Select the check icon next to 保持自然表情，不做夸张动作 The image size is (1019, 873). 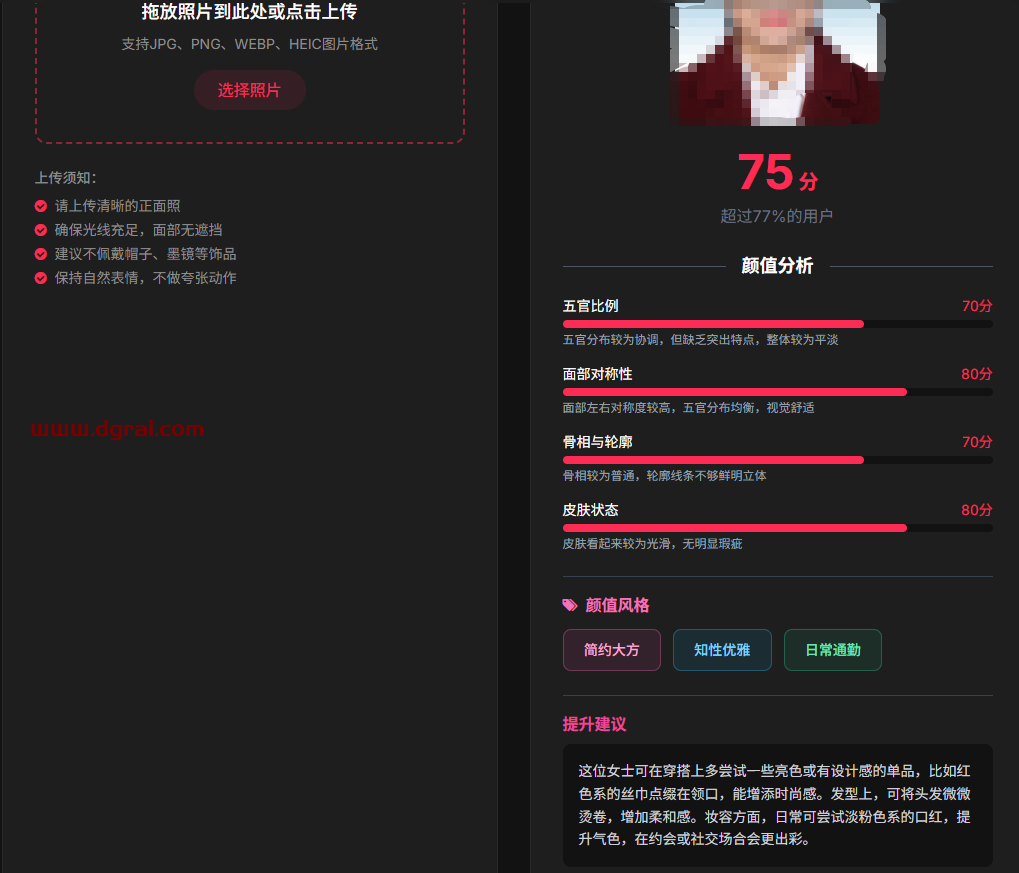[x=41, y=278]
